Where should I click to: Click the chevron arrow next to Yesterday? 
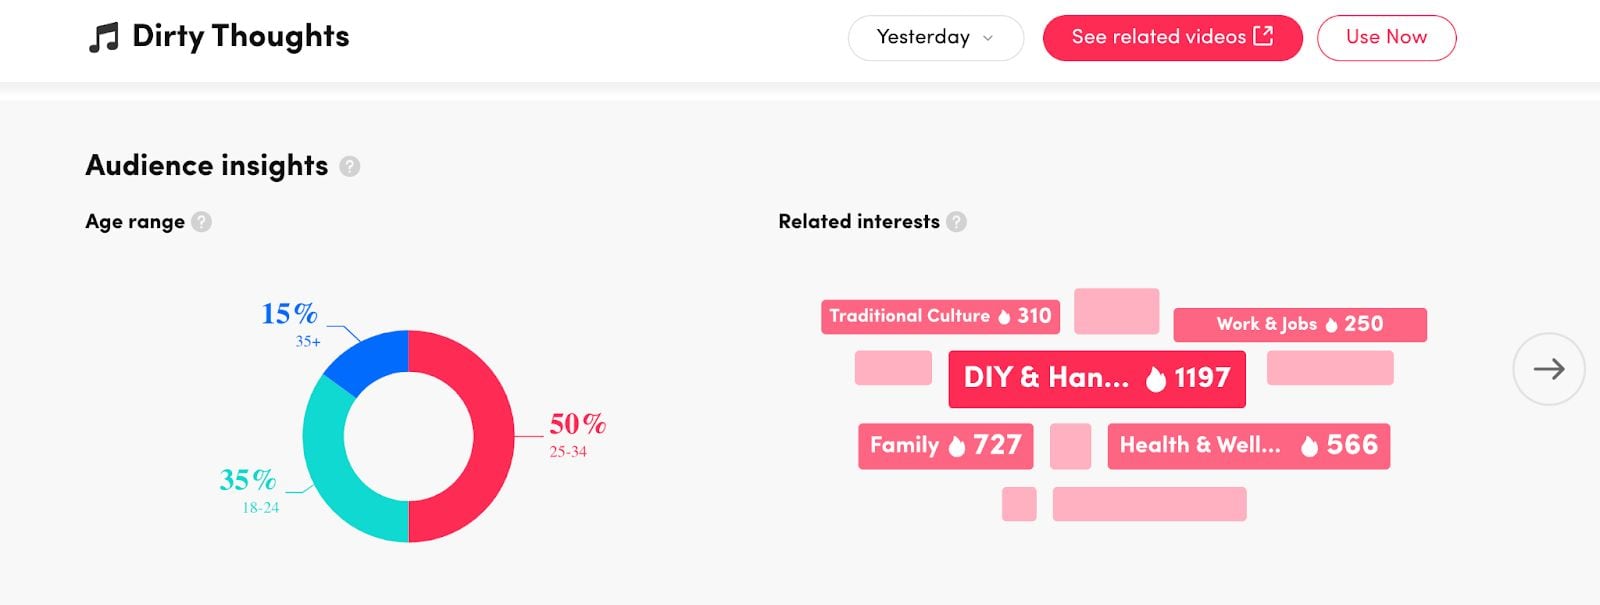point(988,38)
